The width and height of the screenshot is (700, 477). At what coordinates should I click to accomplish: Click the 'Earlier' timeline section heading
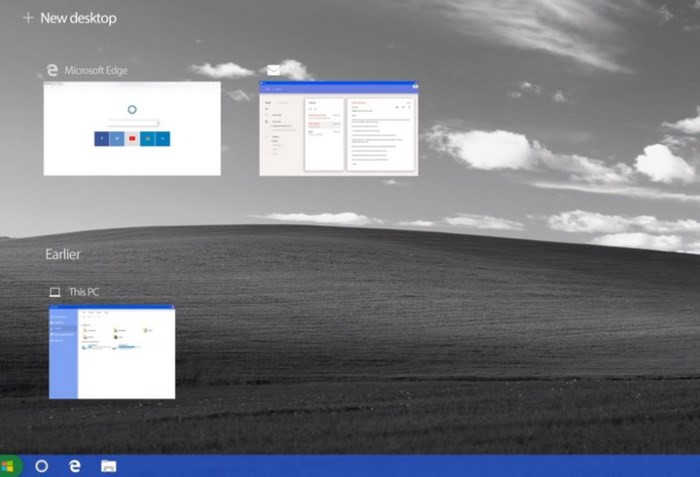[x=63, y=254]
